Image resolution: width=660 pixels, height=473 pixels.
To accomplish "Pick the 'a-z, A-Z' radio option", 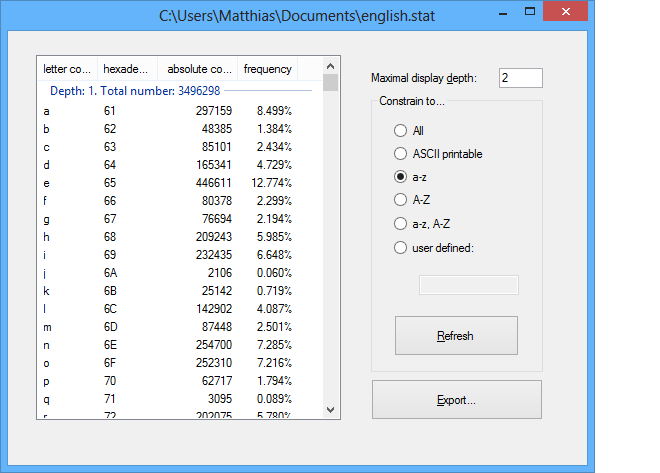I will (401, 224).
